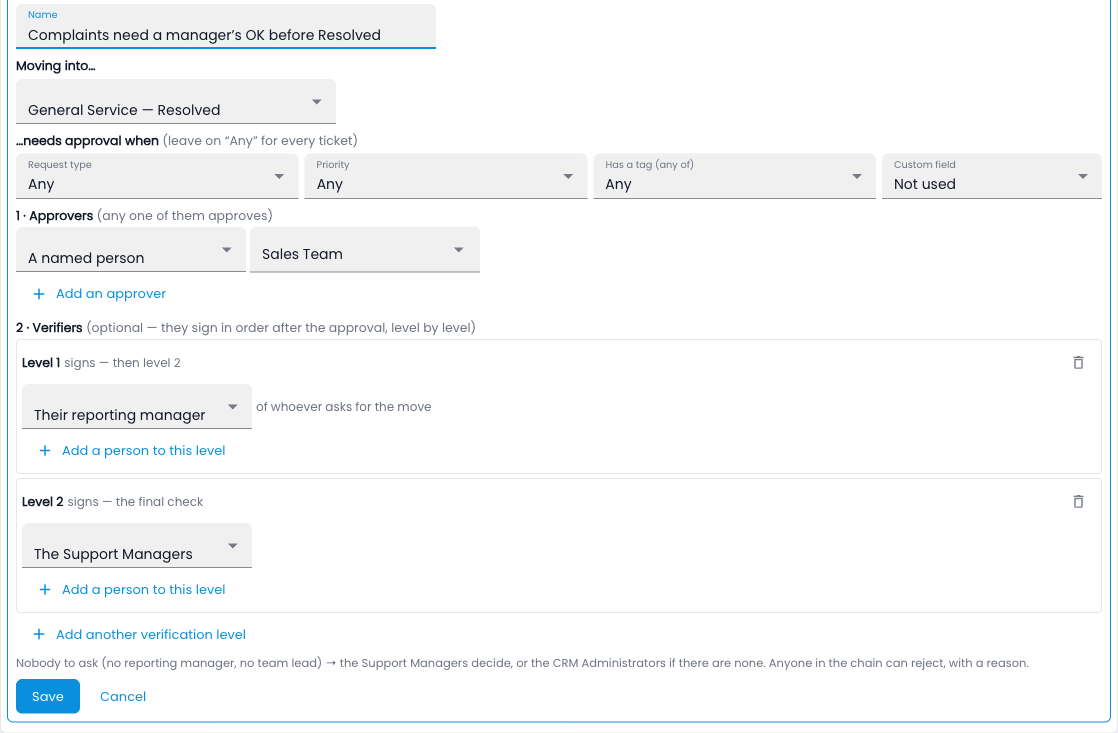Click the 'Level 2 signs — the final check' label

[x=113, y=502]
